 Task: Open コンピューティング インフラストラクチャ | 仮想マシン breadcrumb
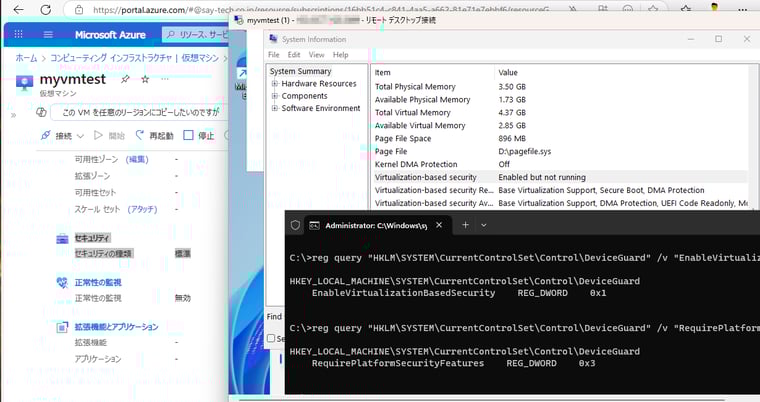tap(135, 58)
